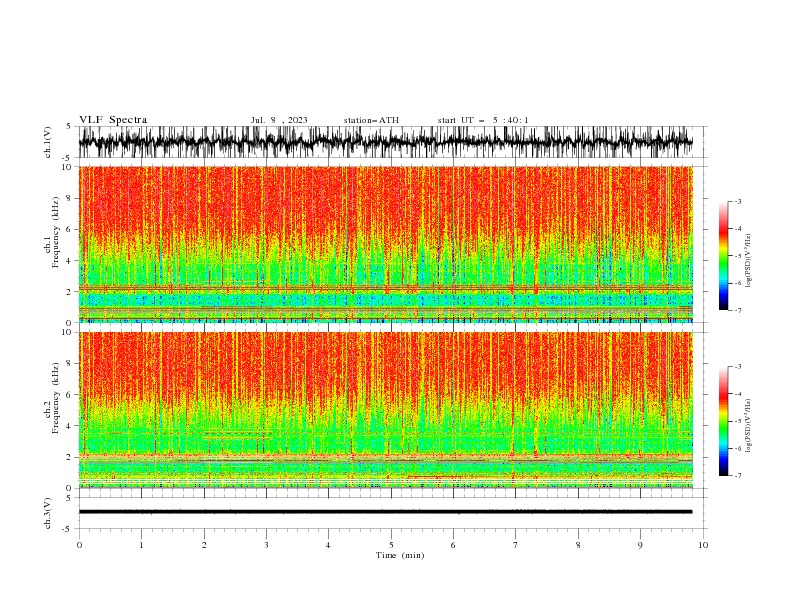Click time axis tick label "3"
This screenshot has height=612, width=792.
pyautogui.click(x=266, y=545)
